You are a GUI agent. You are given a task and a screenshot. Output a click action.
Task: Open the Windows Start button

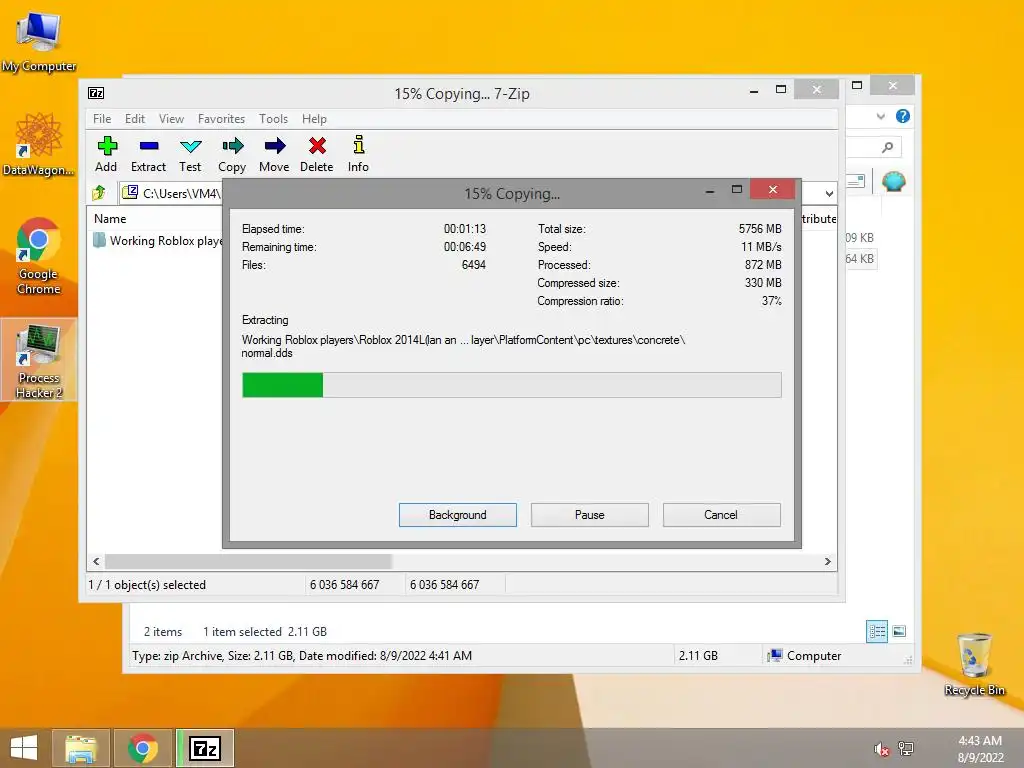point(24,748)
